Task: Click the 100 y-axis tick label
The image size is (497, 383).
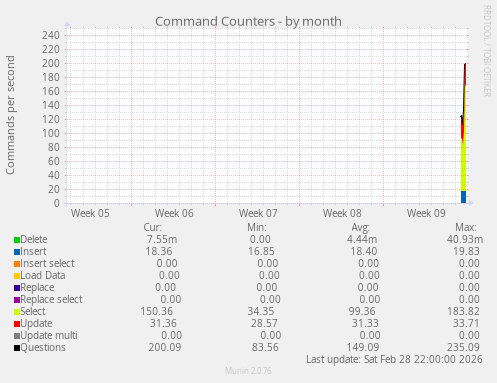Action: pyautogui.click(x=51, y=133)
